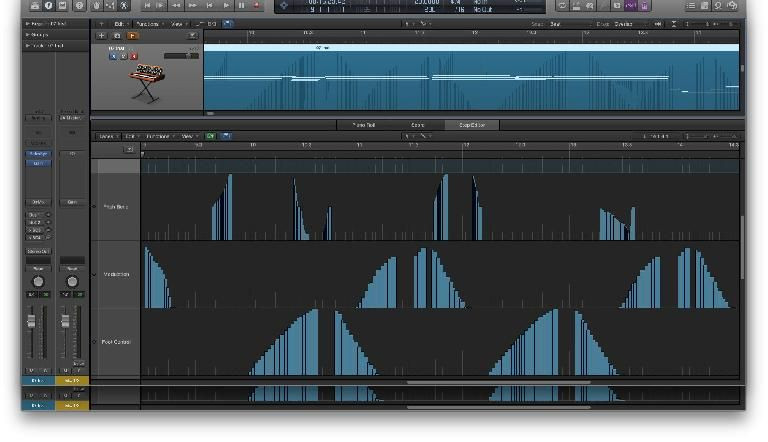Select the Modulation lane in Step Editor
This screenshot has width=768, height=442.
pos(116,274)
